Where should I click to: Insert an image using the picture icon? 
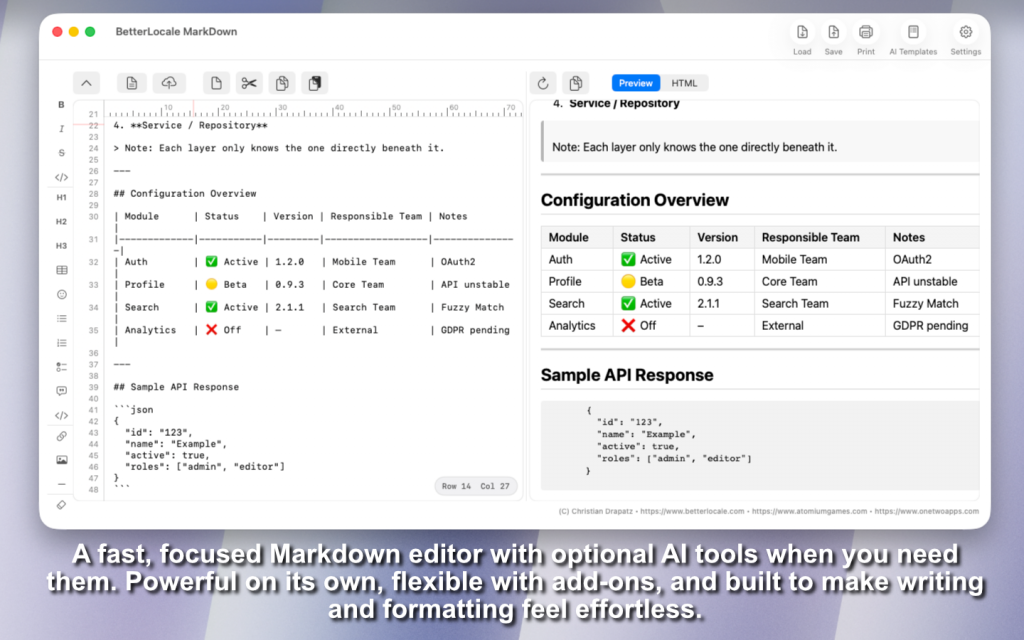61,460
